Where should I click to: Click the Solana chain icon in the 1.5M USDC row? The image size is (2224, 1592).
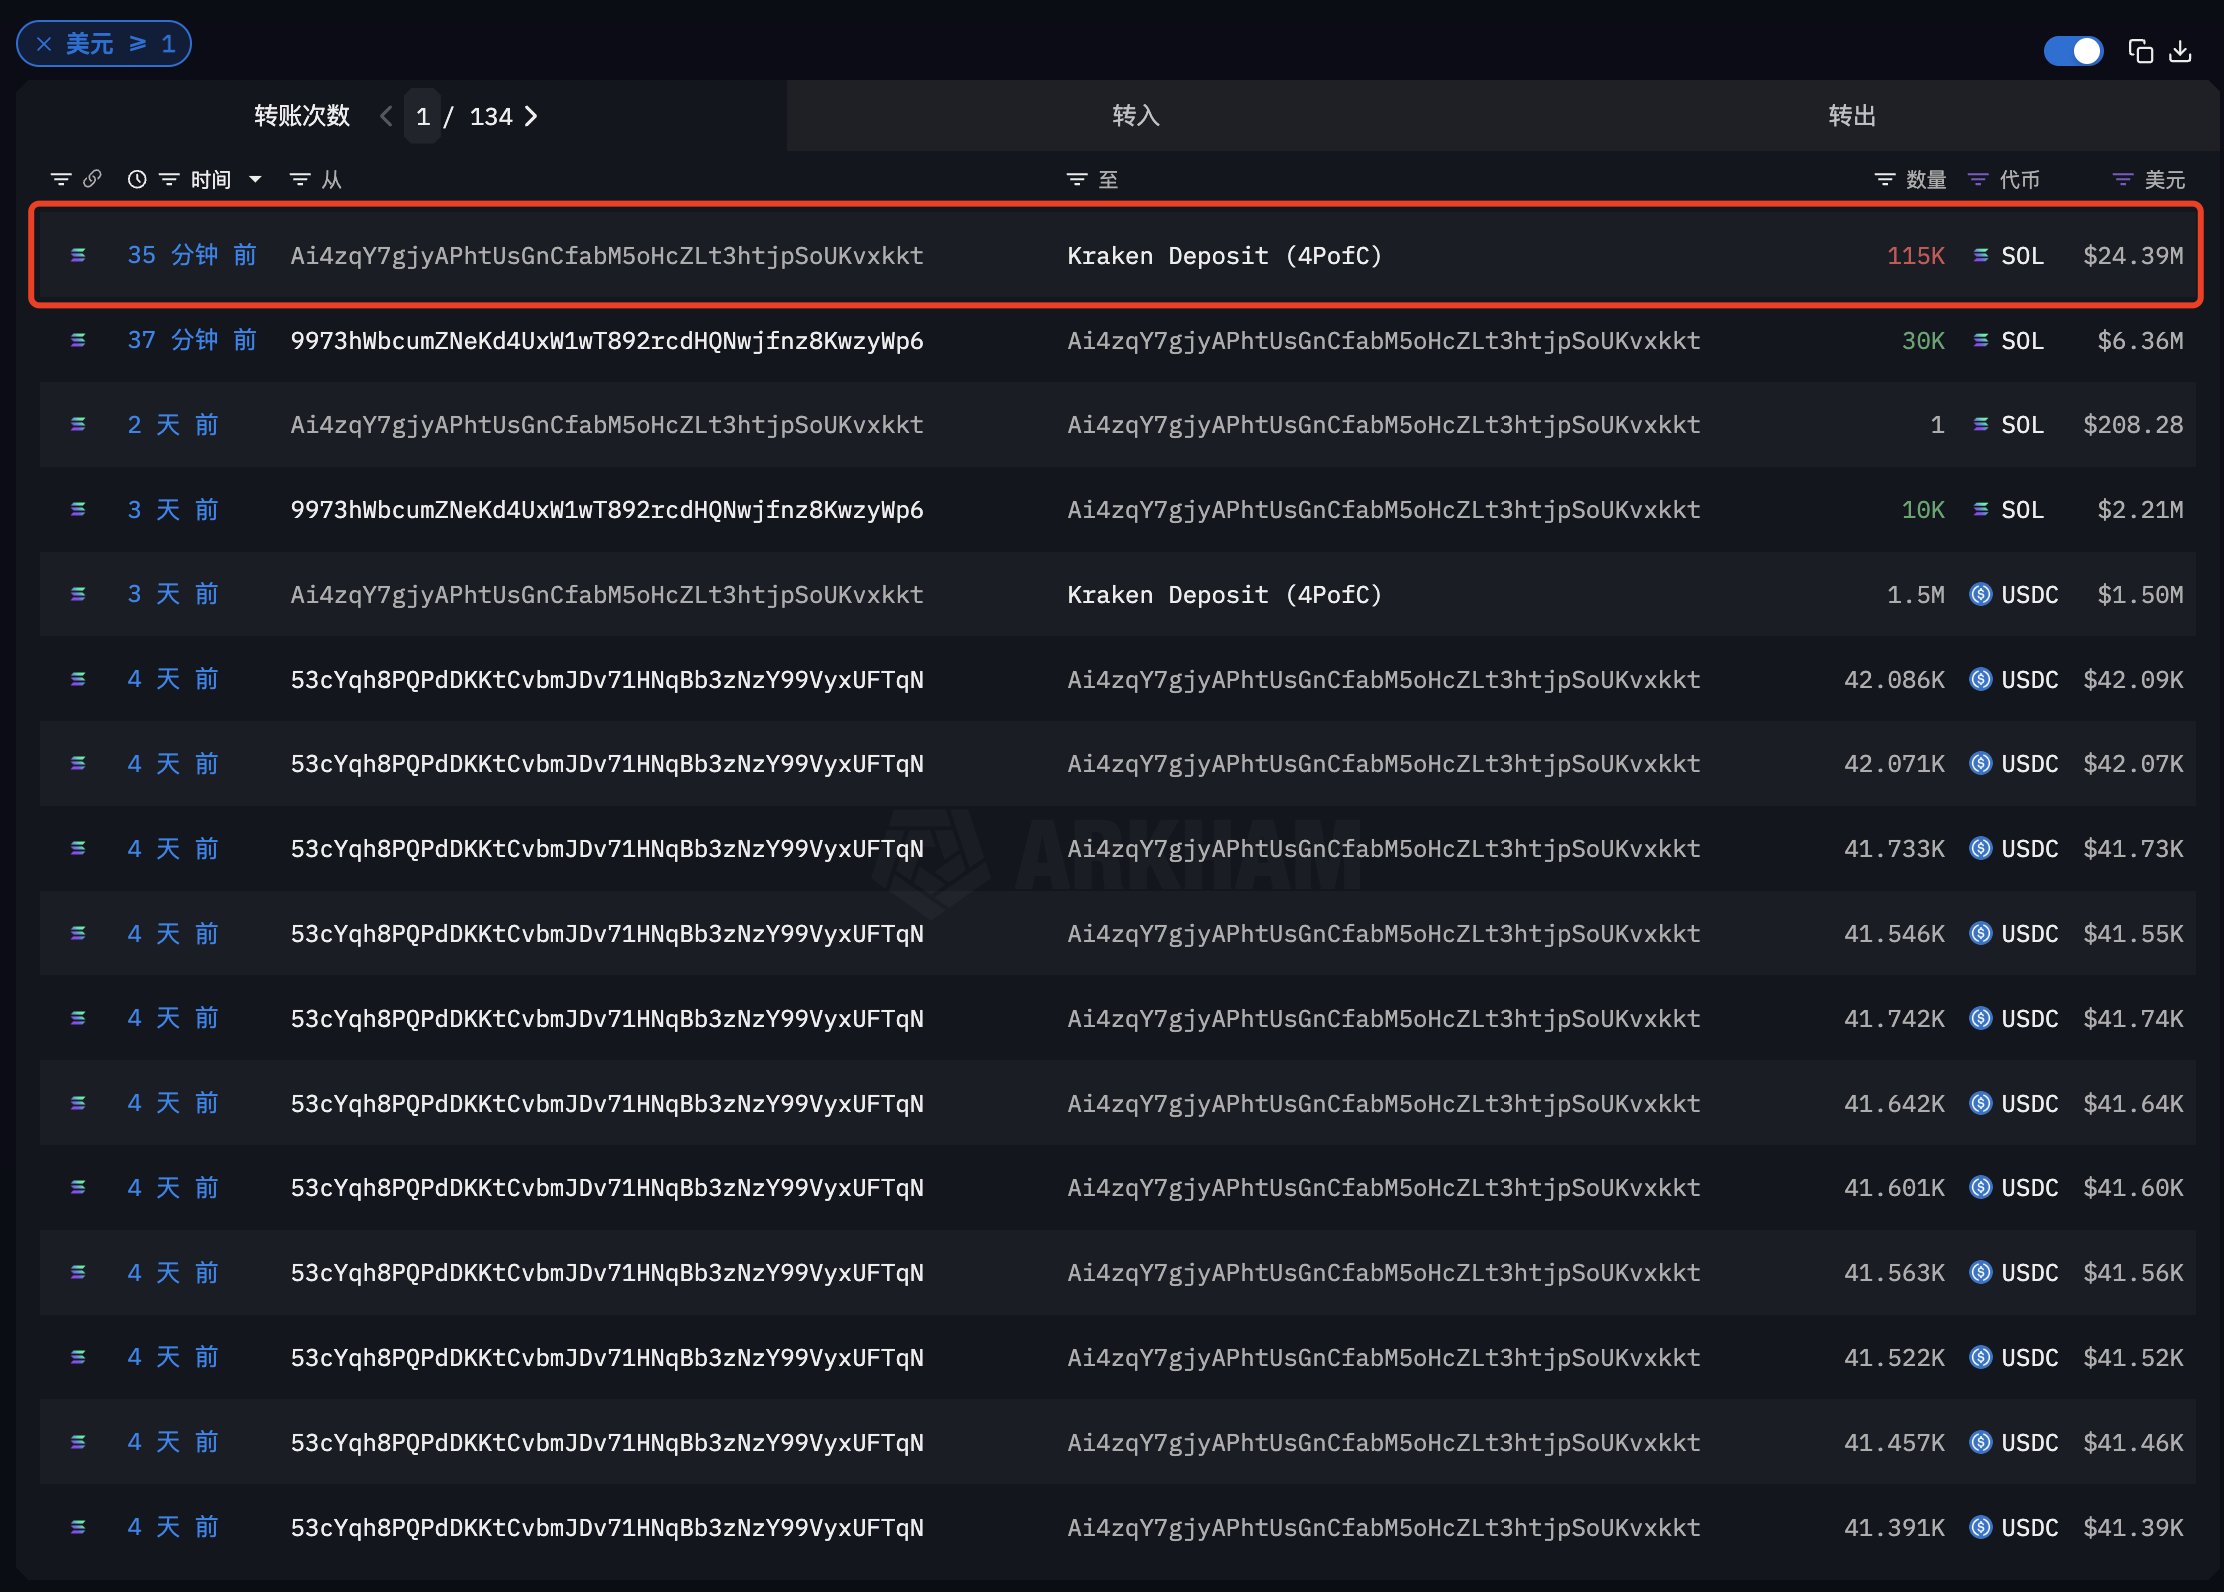tap(78, 595)
